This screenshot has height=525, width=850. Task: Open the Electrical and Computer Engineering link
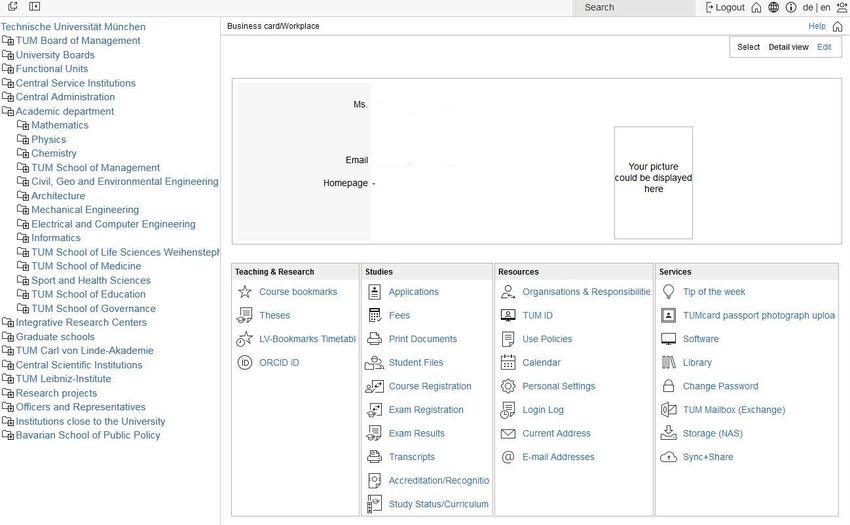click(x=113, y=224)
